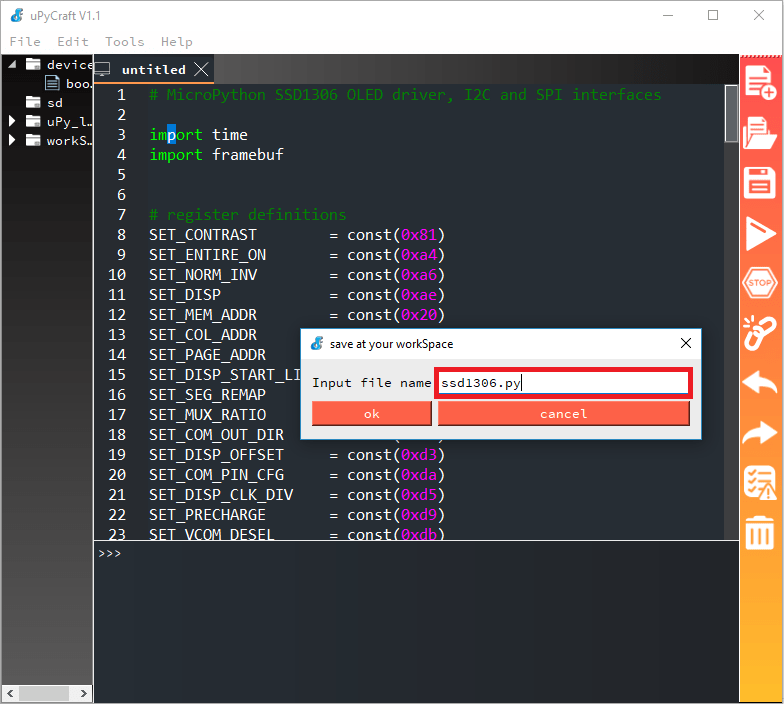Click the Save floppy disk icon
Screen dimensions: 784x704
point(760,183)
